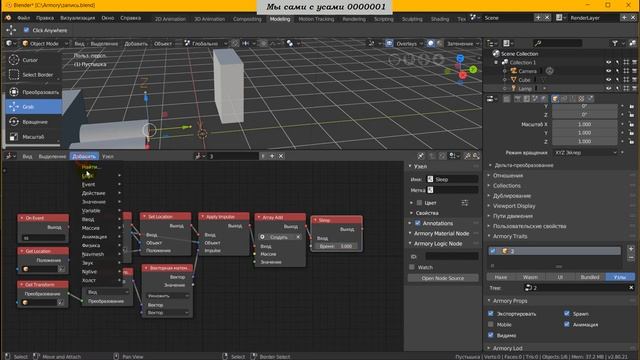Enable the Mobile checkbox
Viewport: 640px width, 360px height.
491,324
